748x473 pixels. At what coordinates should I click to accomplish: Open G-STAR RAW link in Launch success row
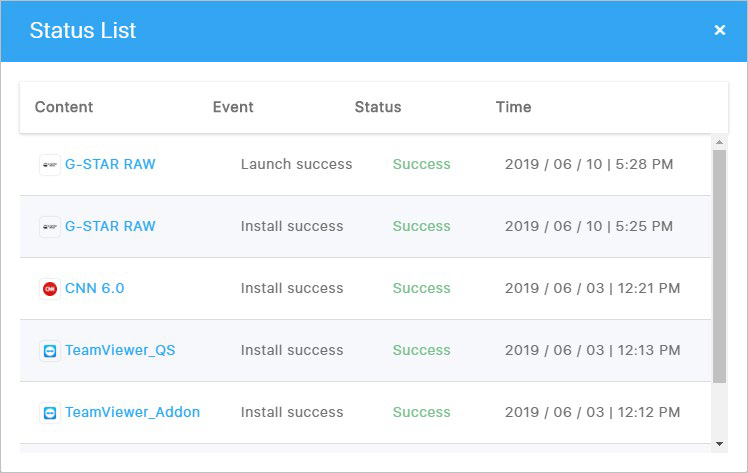[x=110, y=165]
